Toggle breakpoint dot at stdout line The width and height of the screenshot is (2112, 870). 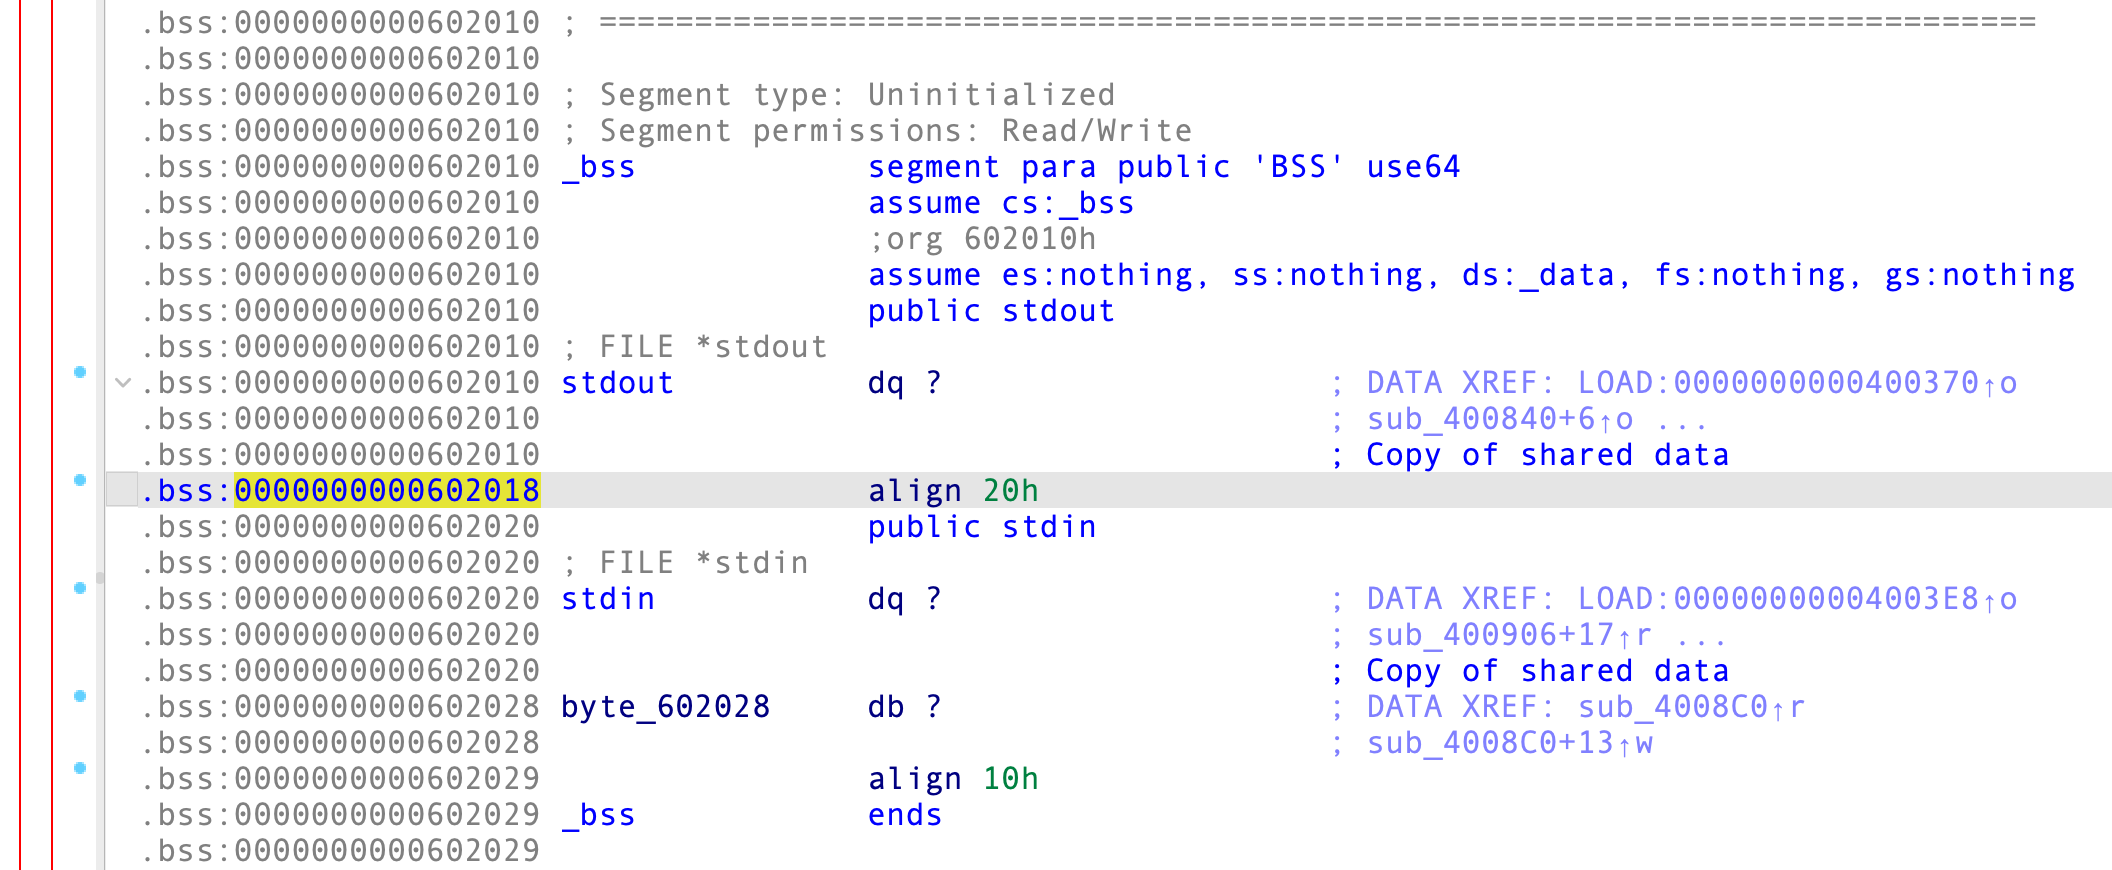[80, 372]
